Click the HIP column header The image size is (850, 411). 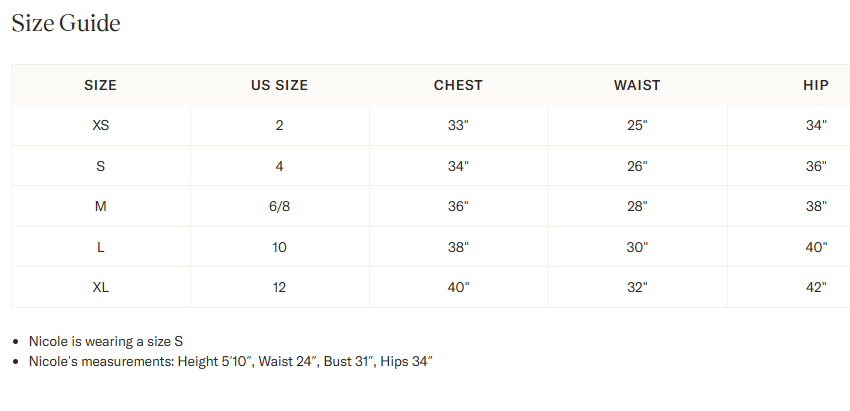coord(816,85)
